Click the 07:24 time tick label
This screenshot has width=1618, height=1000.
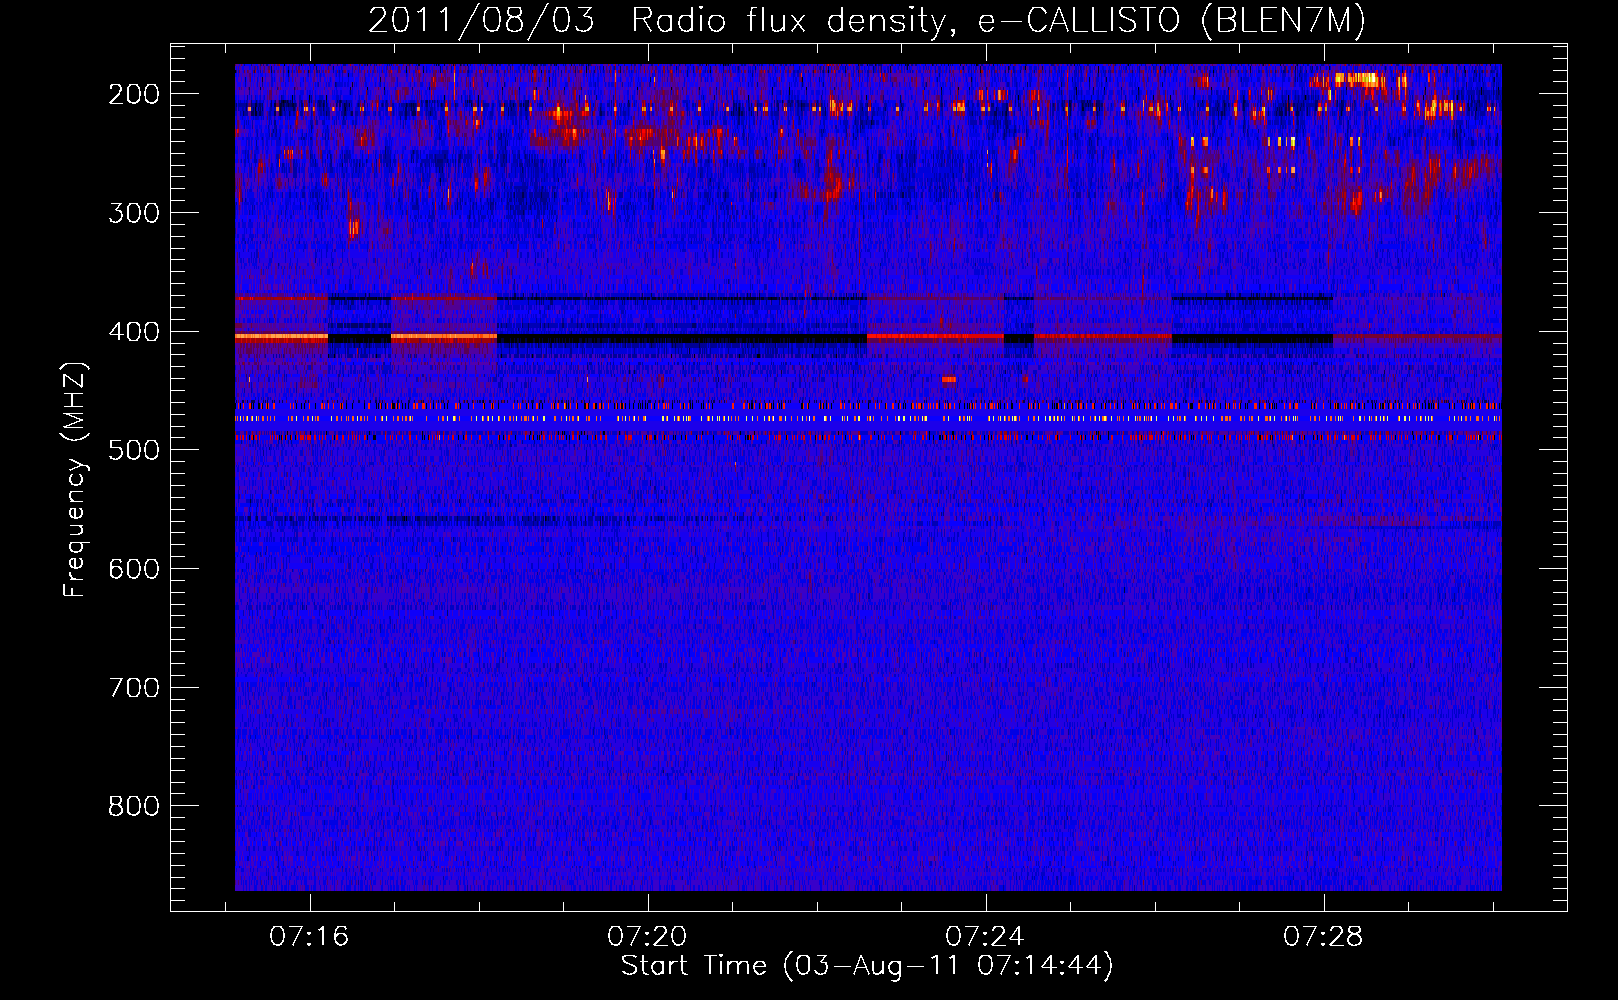[x=985, y=936]
